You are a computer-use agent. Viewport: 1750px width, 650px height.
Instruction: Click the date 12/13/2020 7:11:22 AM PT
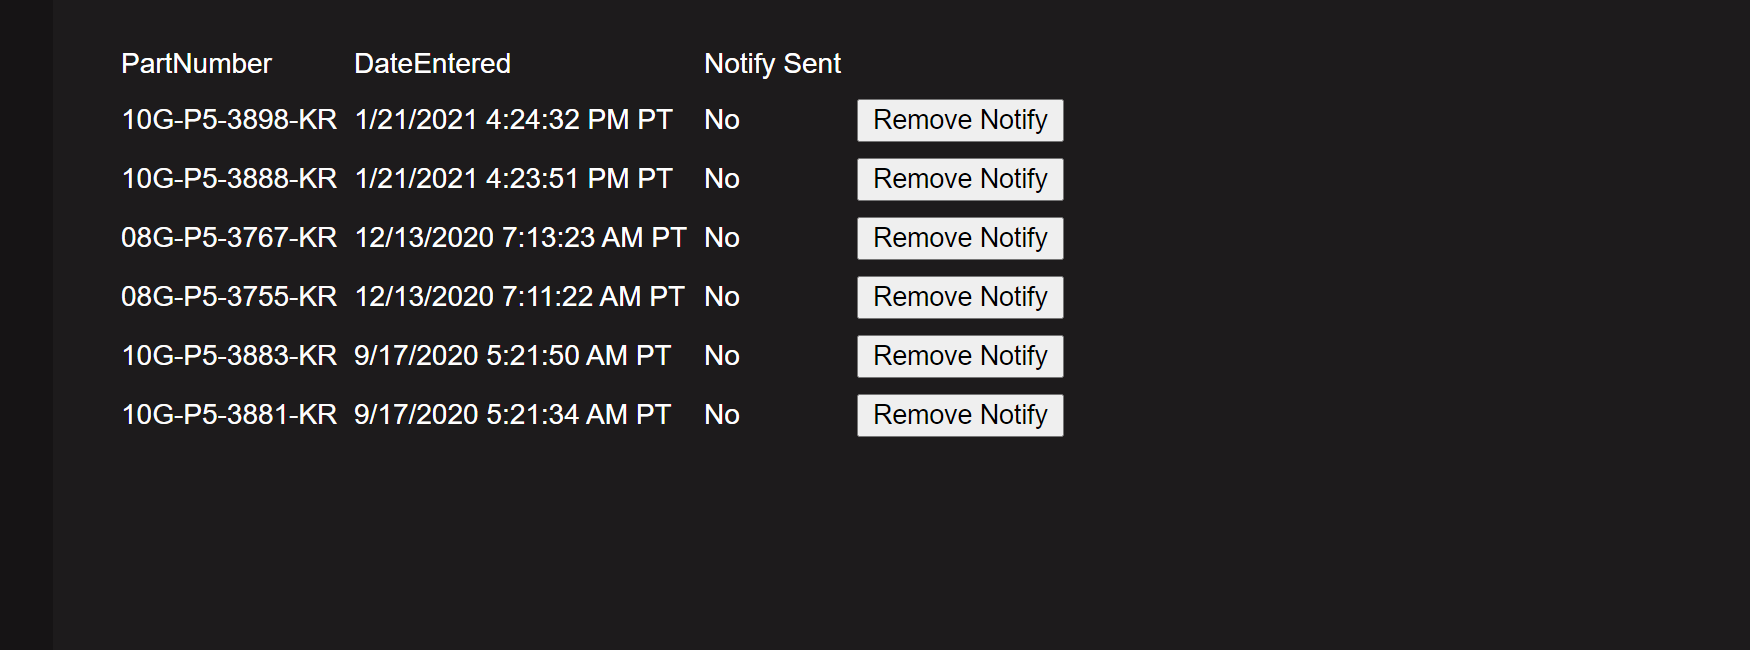coord(519,297)
